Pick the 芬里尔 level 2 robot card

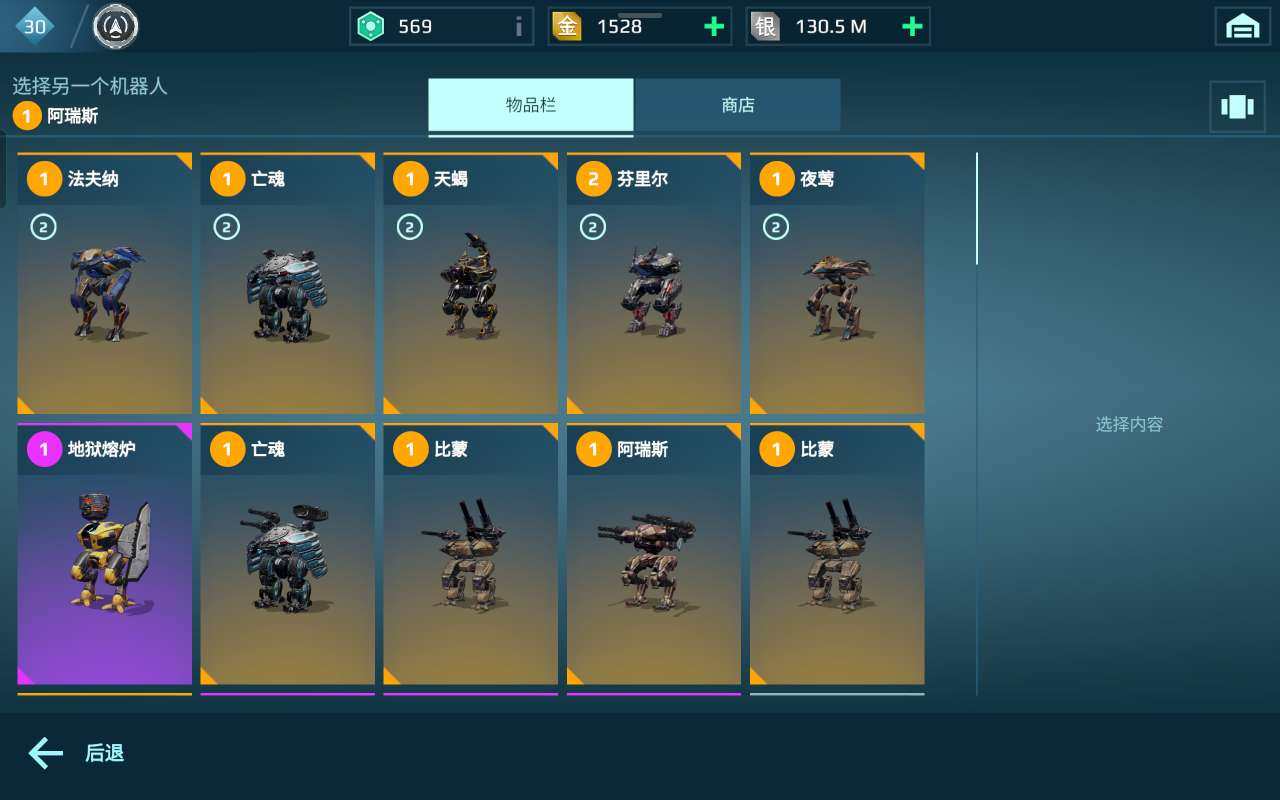(654, 283)
